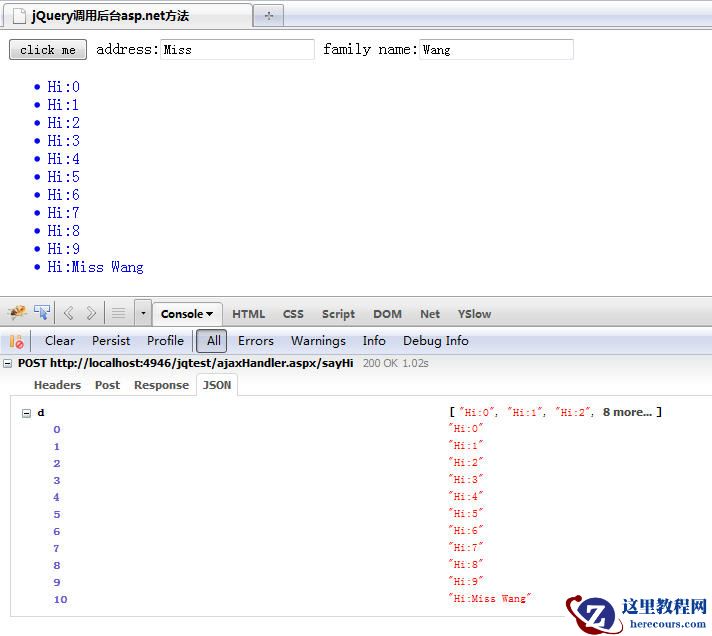Screen dimensions: 712x636
Task: Click JSON index 0 key
Action: click(57, 429)
